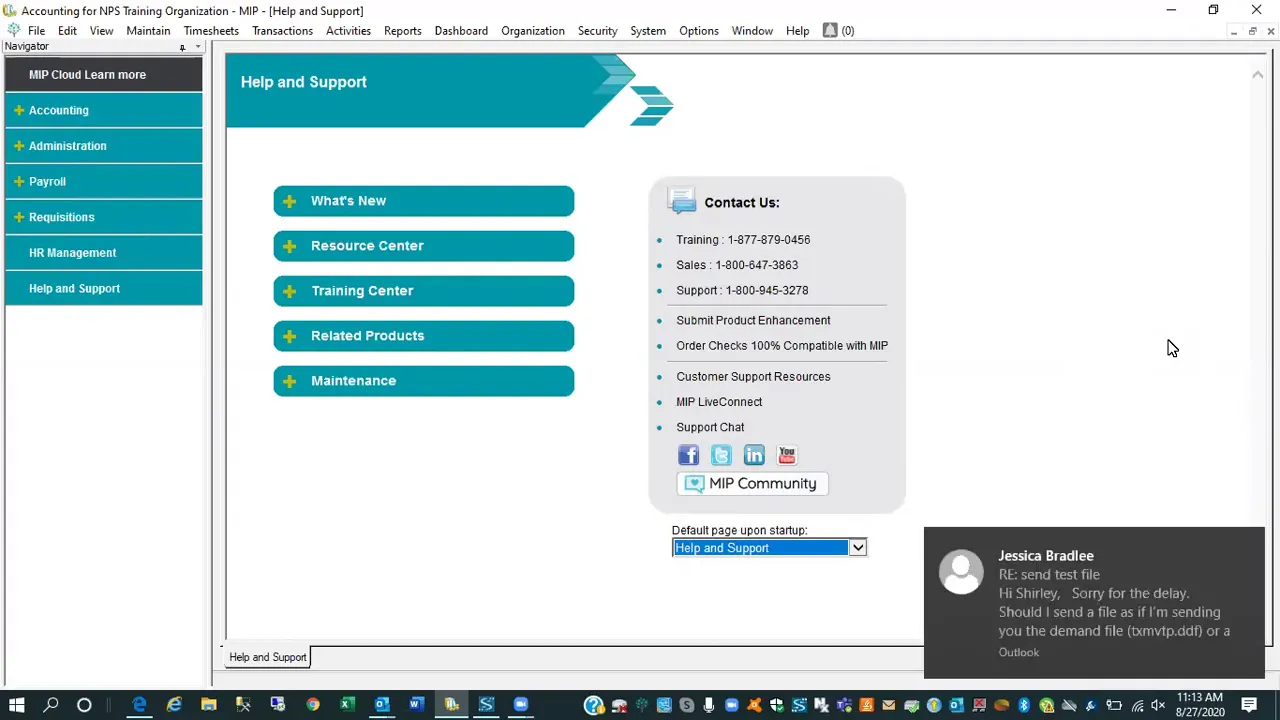Open the Organization menu
The height and width of the screenshot is (720, 1280).
tap(533, 31)
